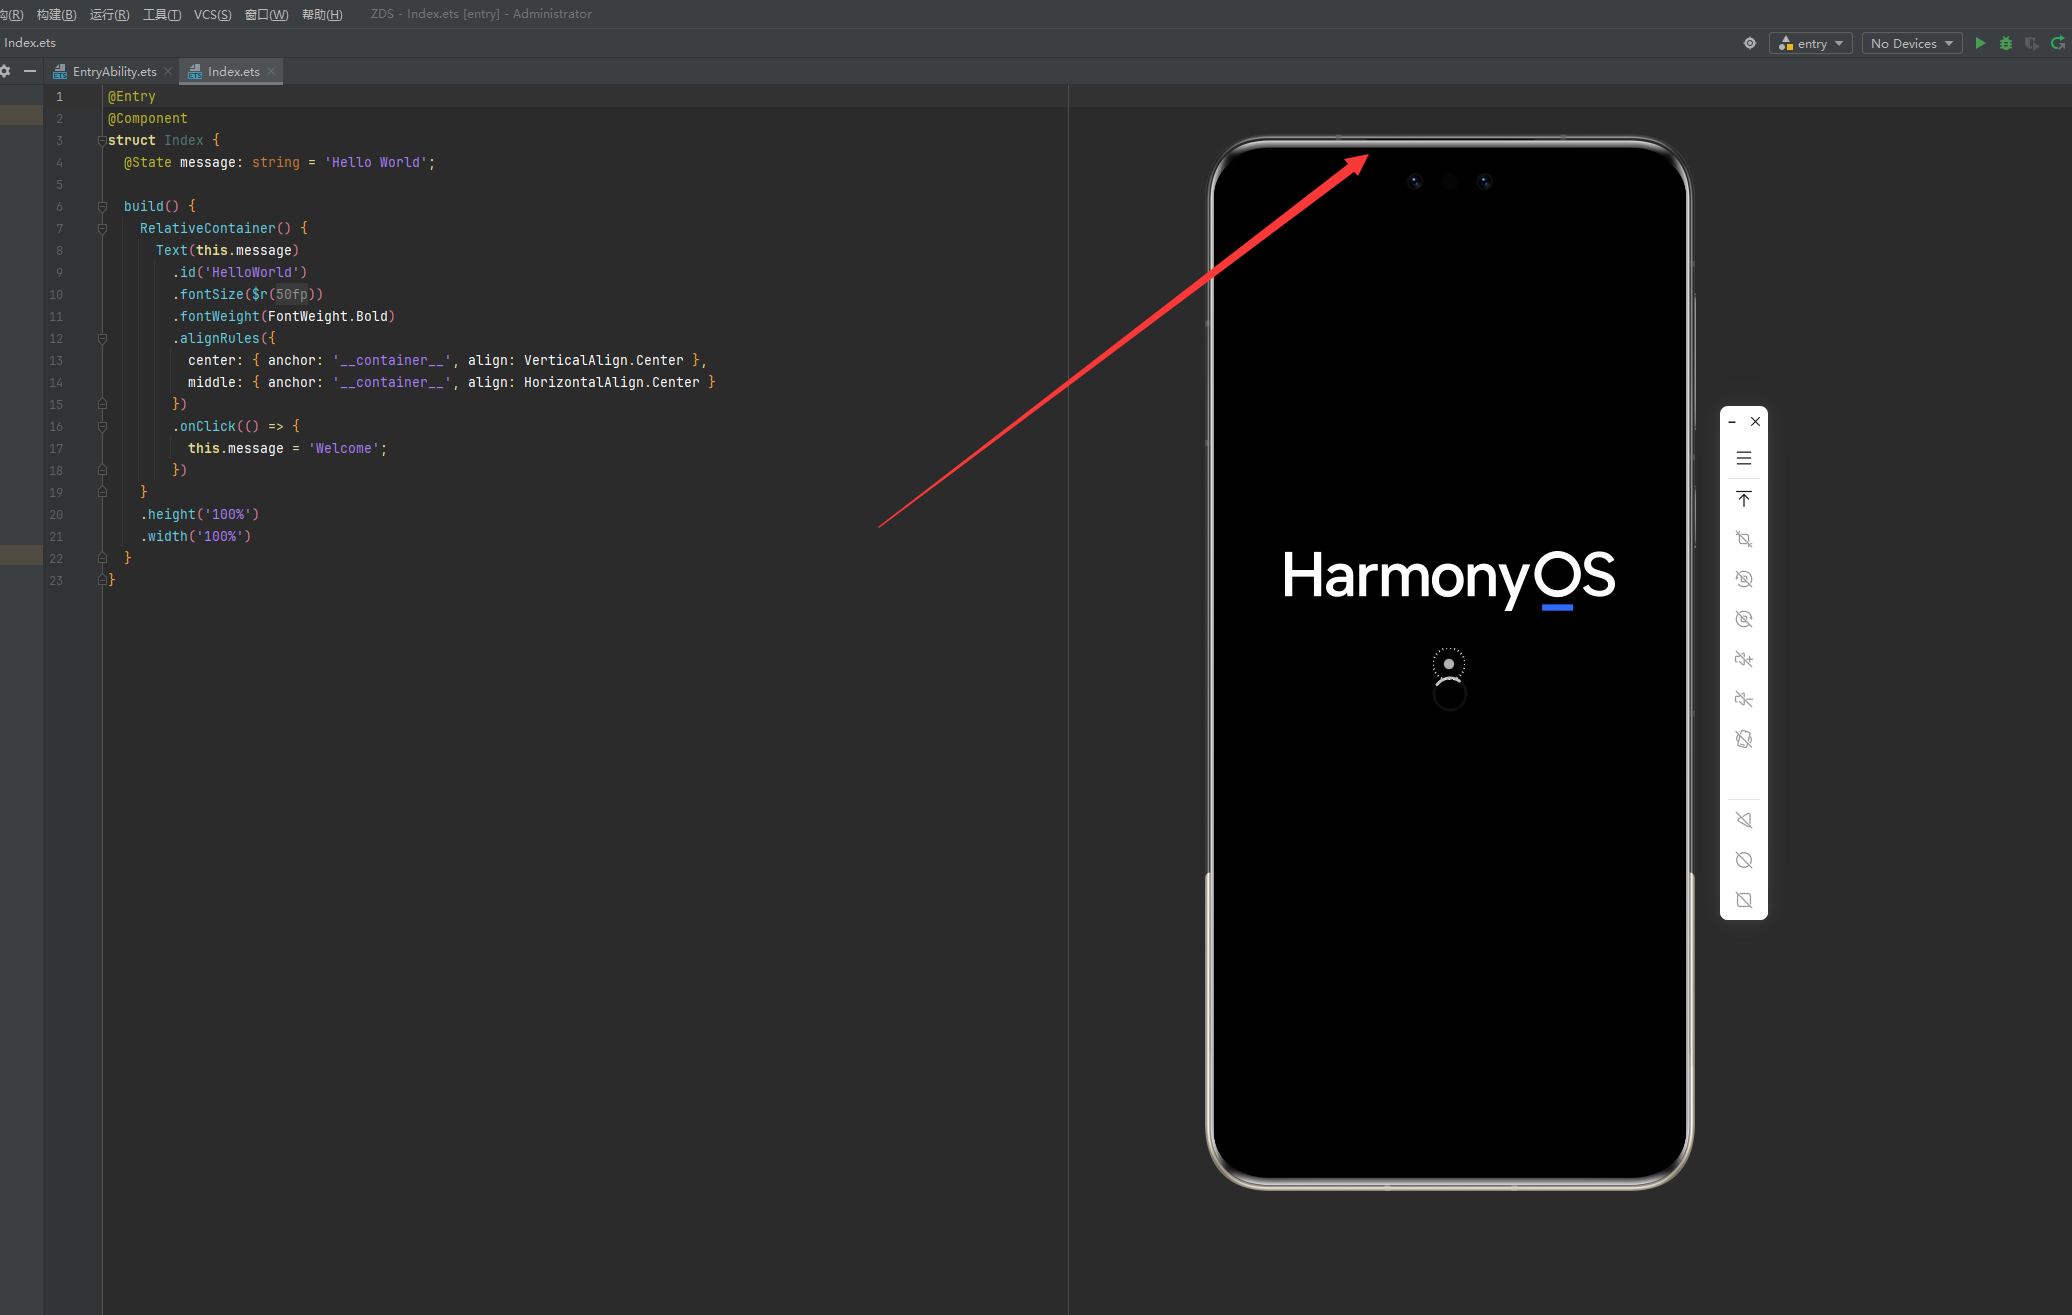The width and height of the screenshot is (2072, 1315).
Task: Start debugging with the green bug icon
Action: 2006,43
